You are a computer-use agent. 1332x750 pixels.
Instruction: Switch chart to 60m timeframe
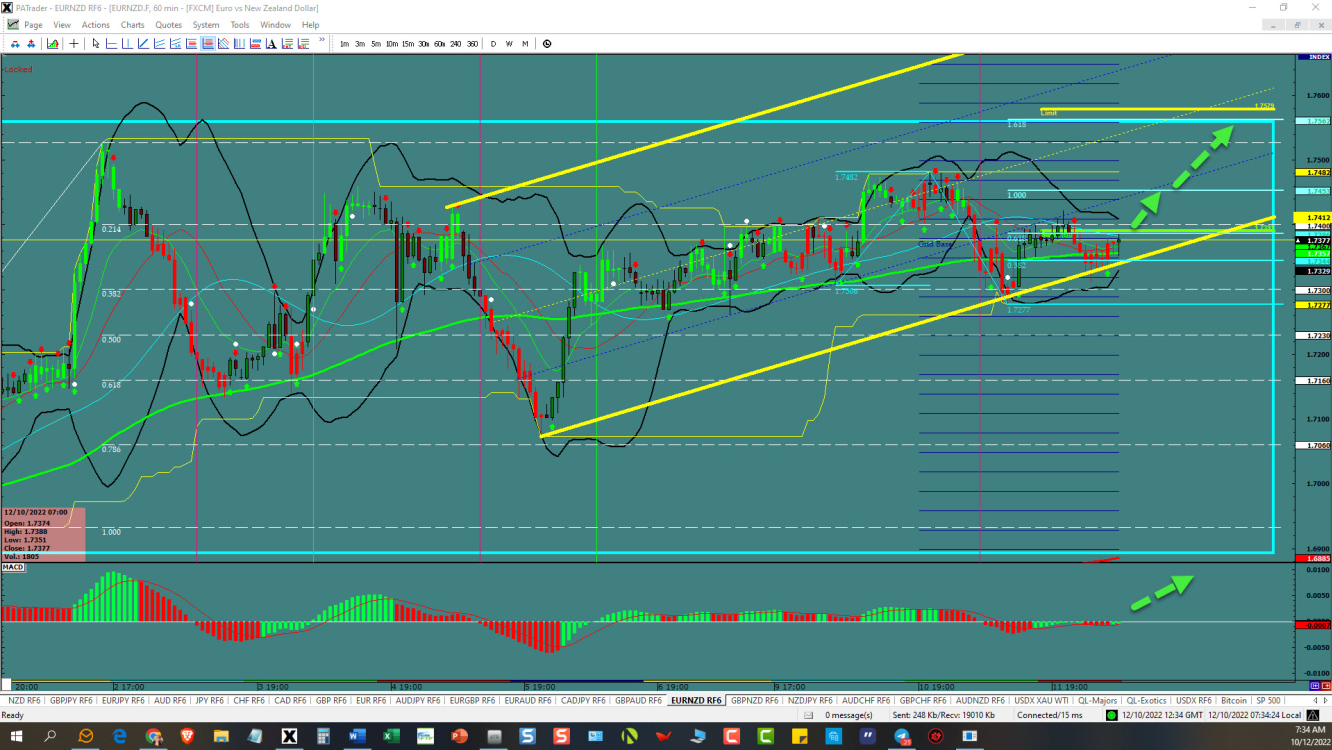click(x=440, y=44)
